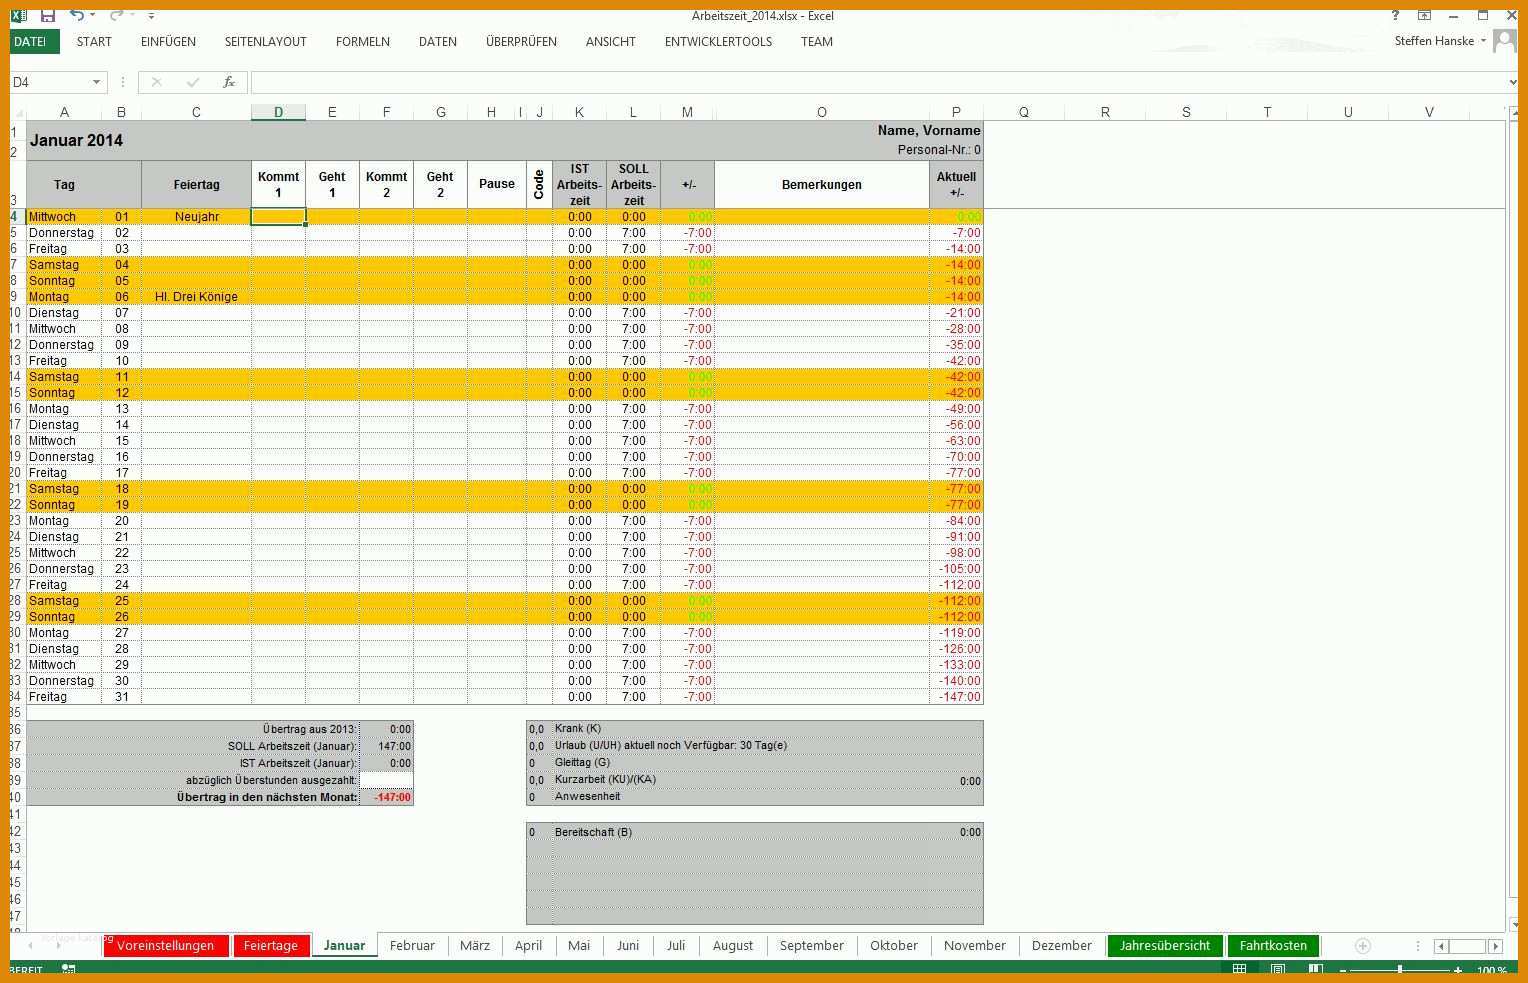Open the ÜBERPRÜFEN ribbon tab
The width and height of the screenshot is (1528, 983).
[521, 42]
